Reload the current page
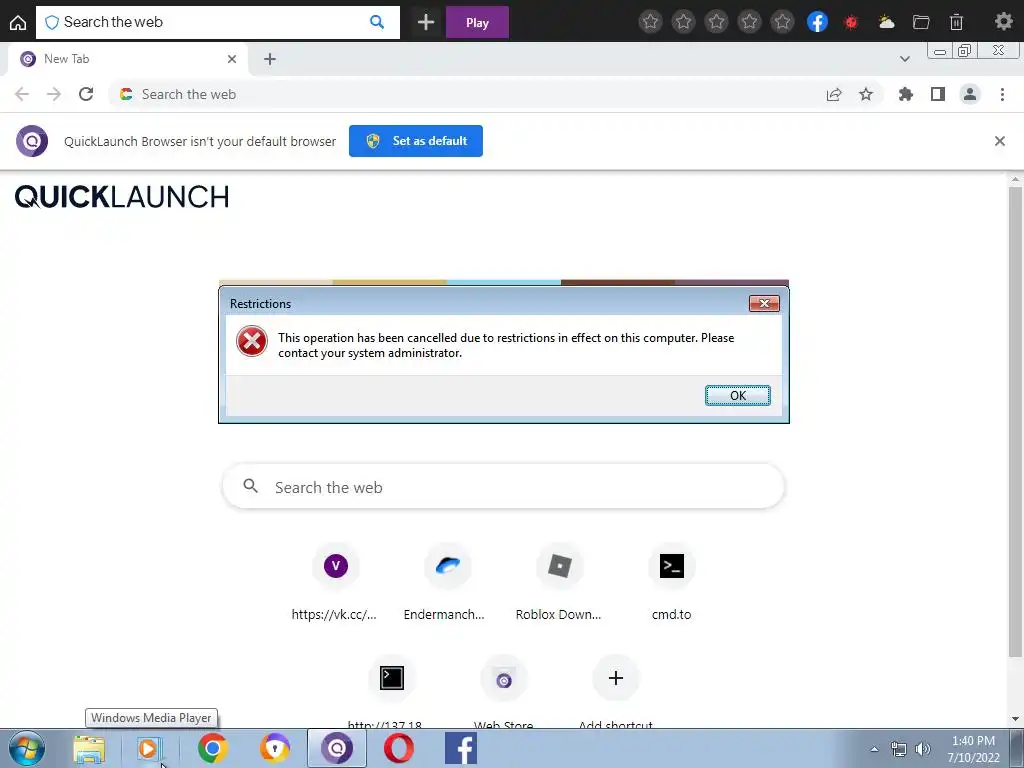This screenshot has width=1024, height=768. click(86, 94)
